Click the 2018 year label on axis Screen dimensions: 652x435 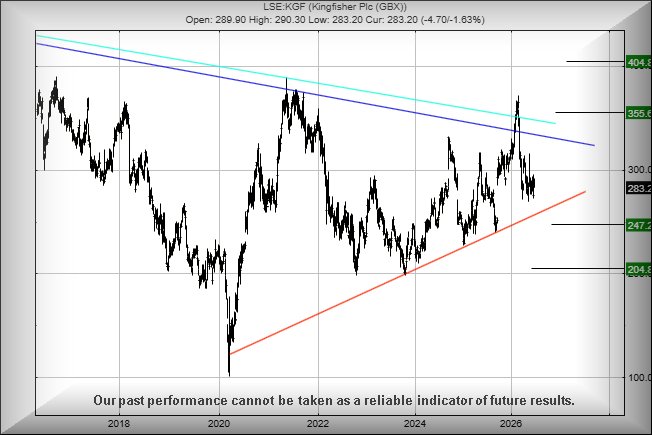point(119,424)
